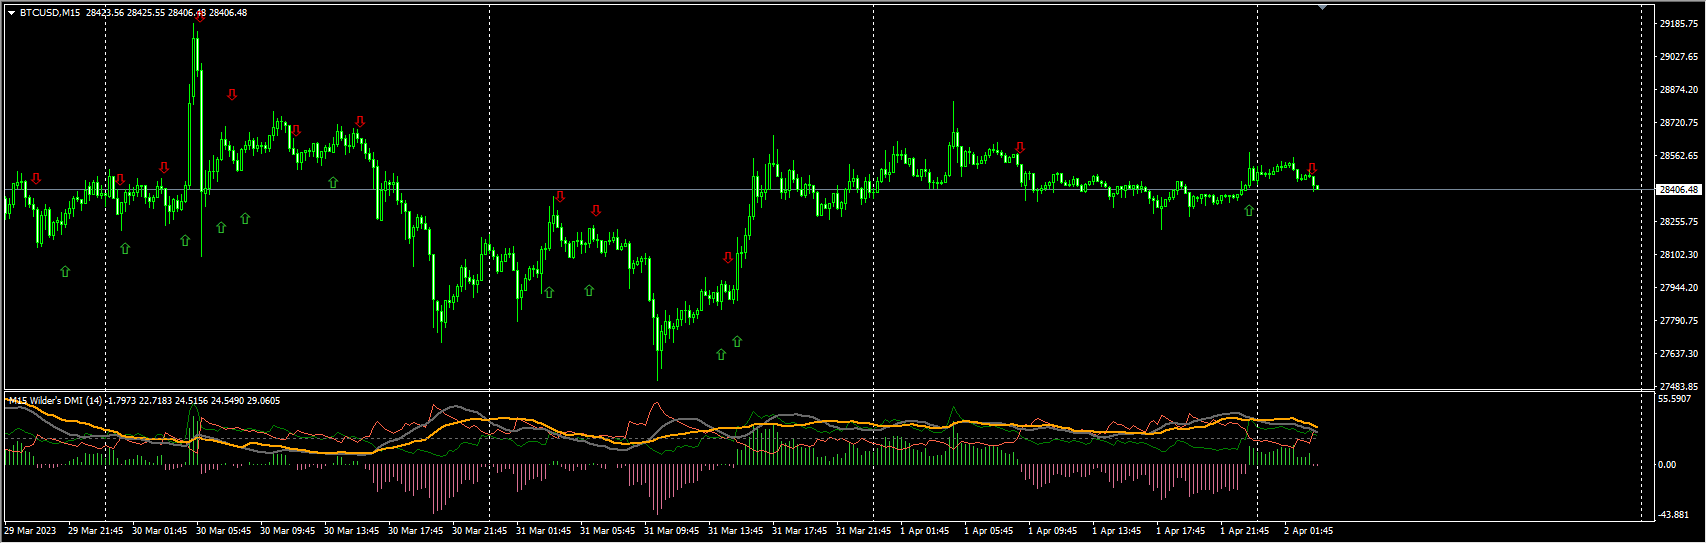The height and width of the screenshot is (544, 1707).
Task: Click the 27944.20 price scale label
Action: (x=1679, y=288)
